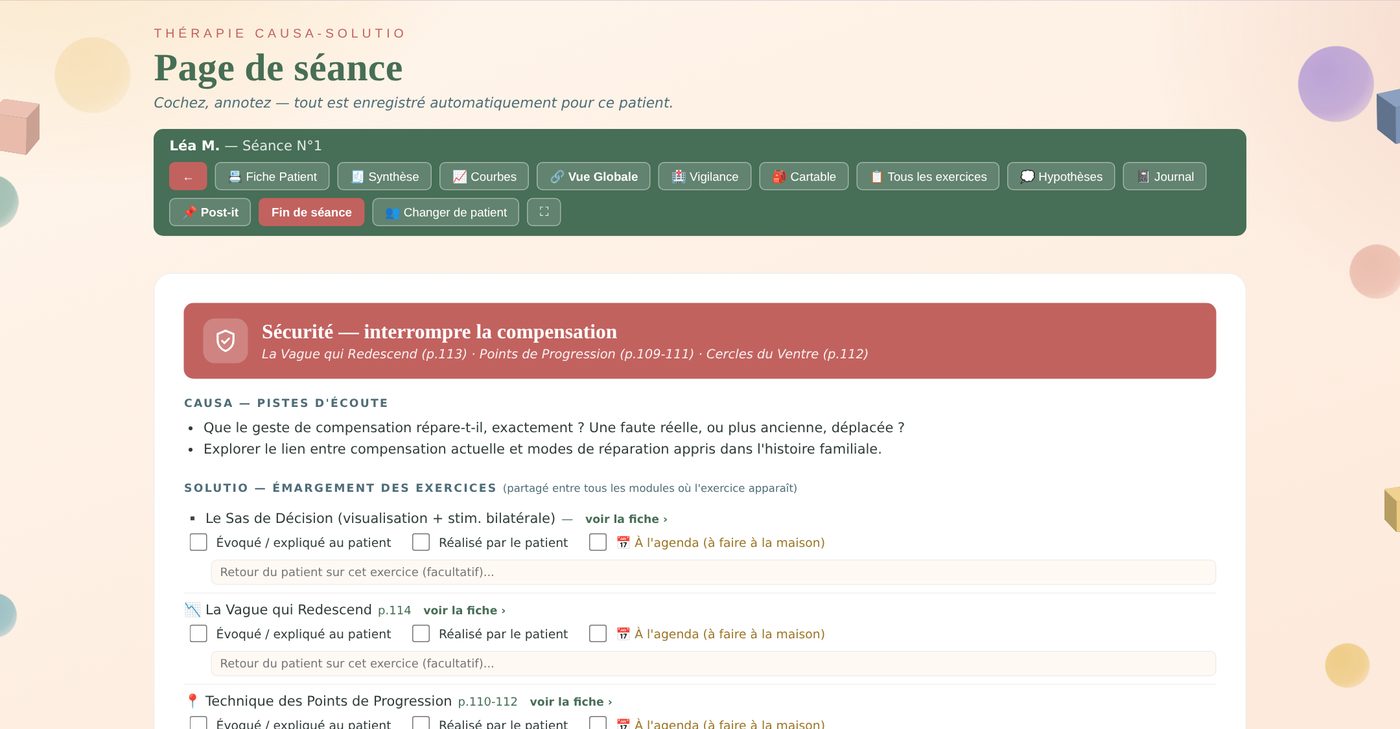
Task: Check Évoqué / expliqué for Sas de Décision
Action: [198, 542]
